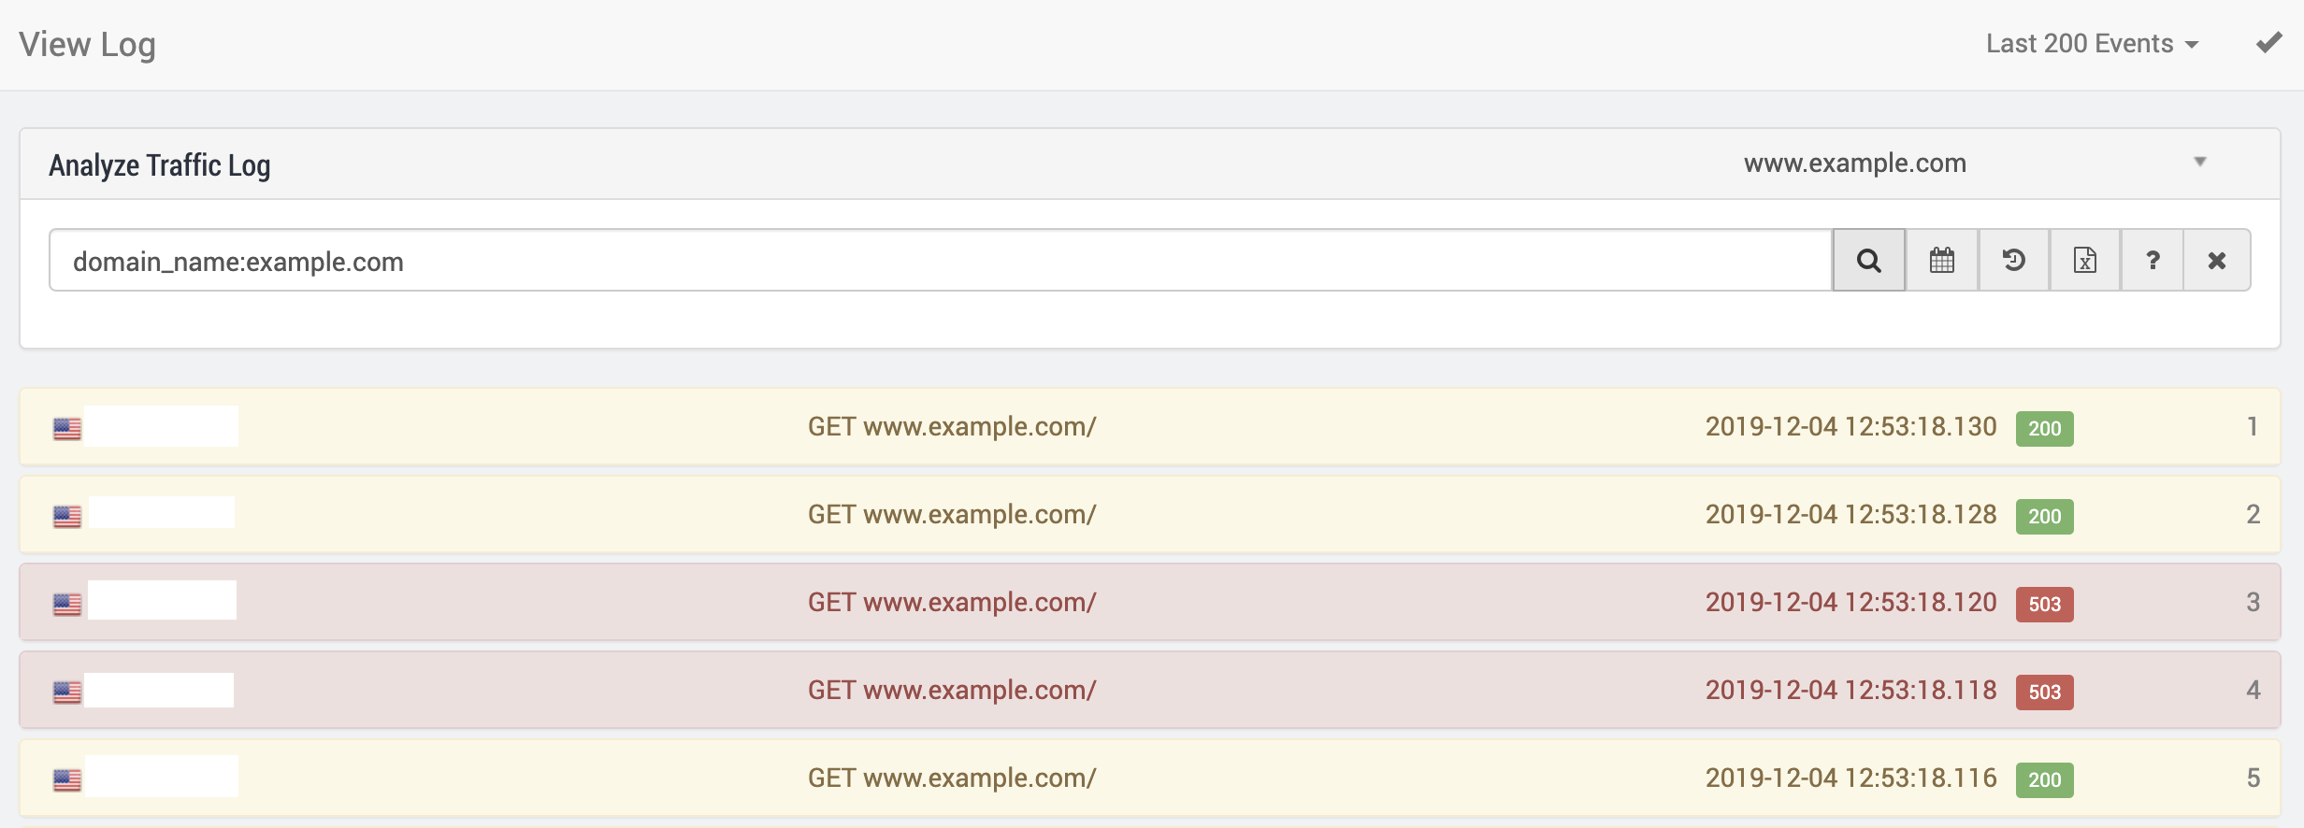Click the US flag in row 1

tap(67, 428)
